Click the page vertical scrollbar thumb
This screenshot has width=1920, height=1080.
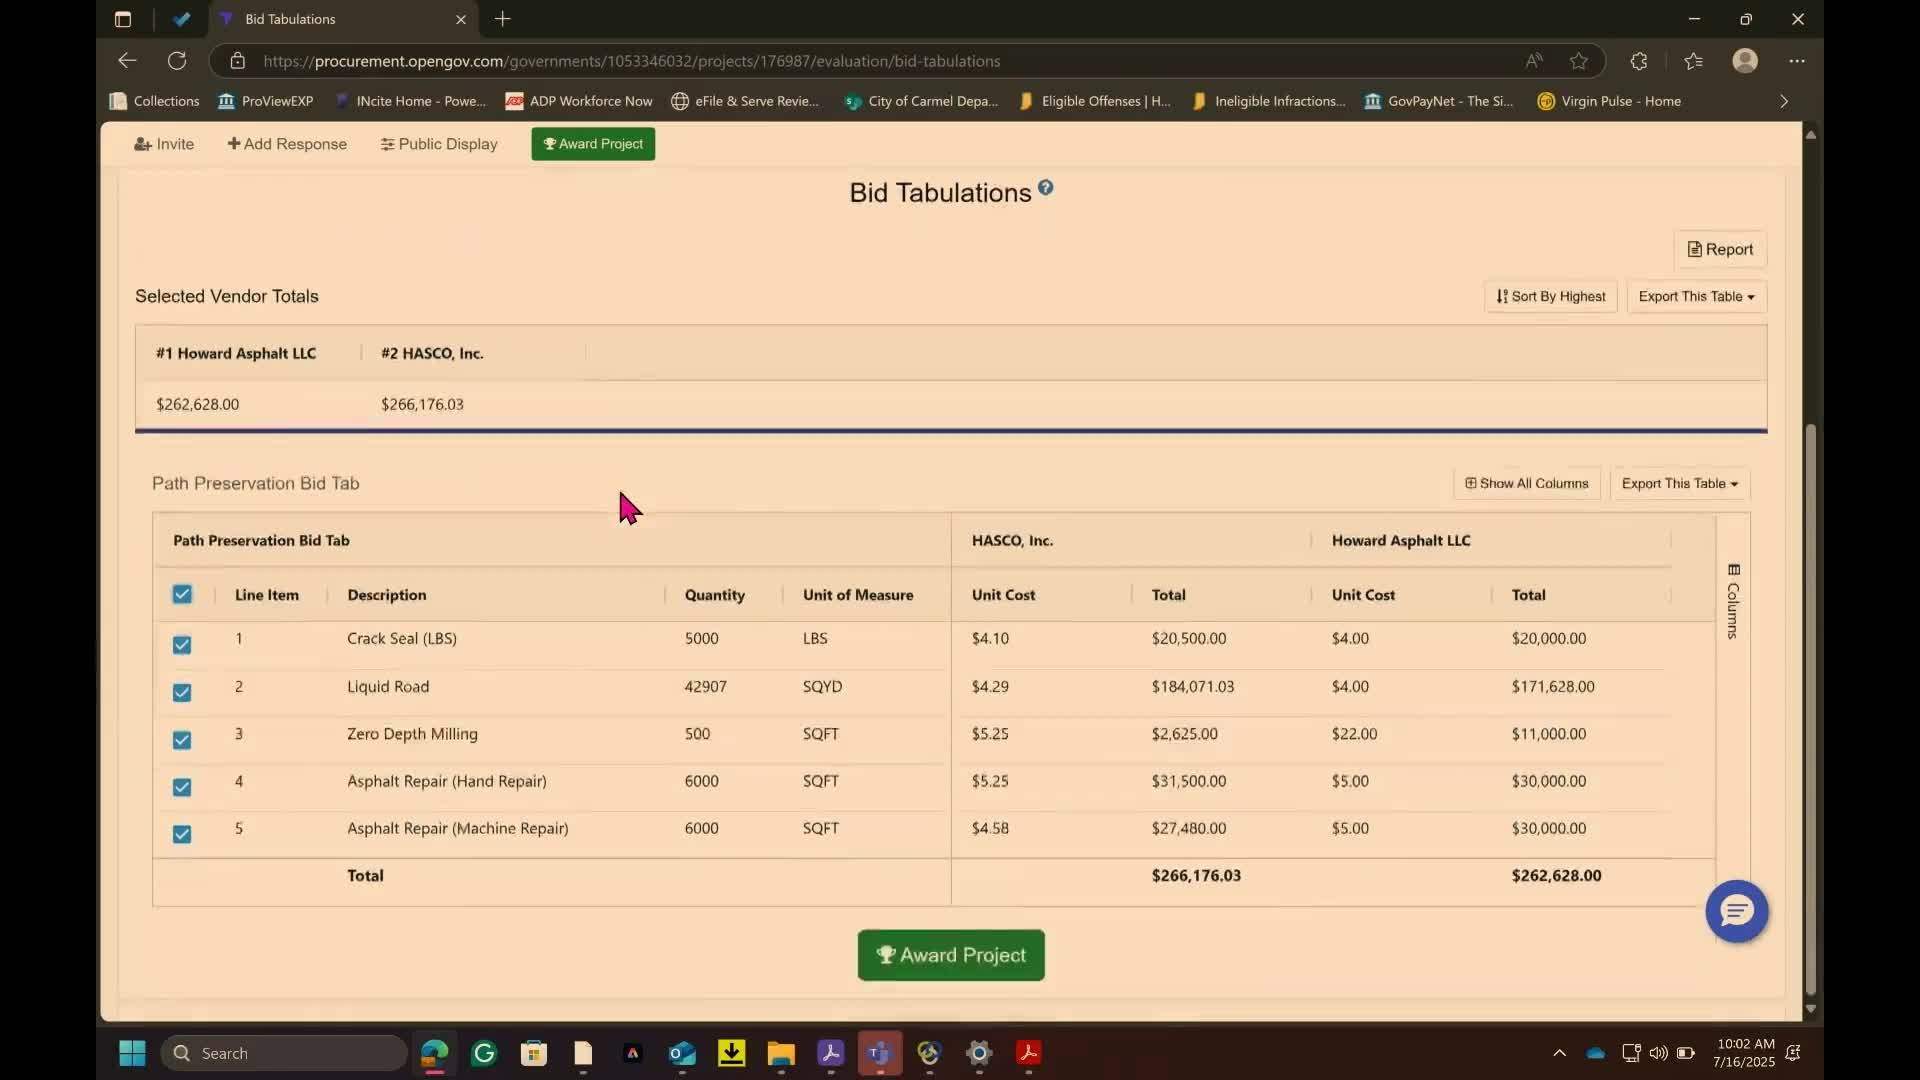coord(1810,710)
